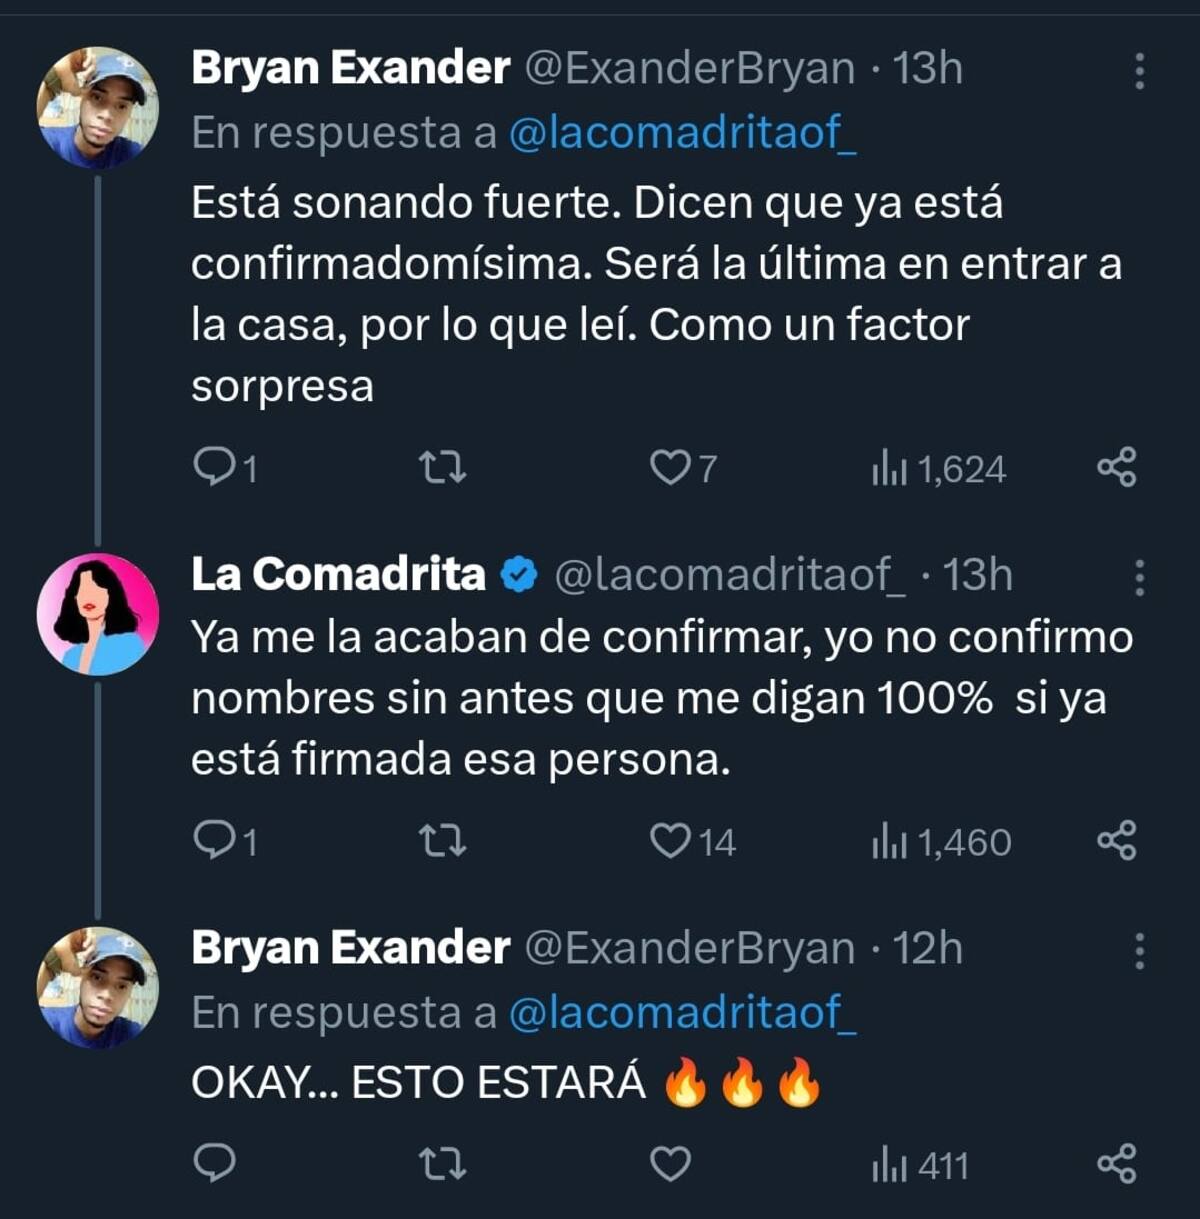
Task: Reply to Bryan Exander's first tweet
Action: pyautogui.click(x=213, y=467)
